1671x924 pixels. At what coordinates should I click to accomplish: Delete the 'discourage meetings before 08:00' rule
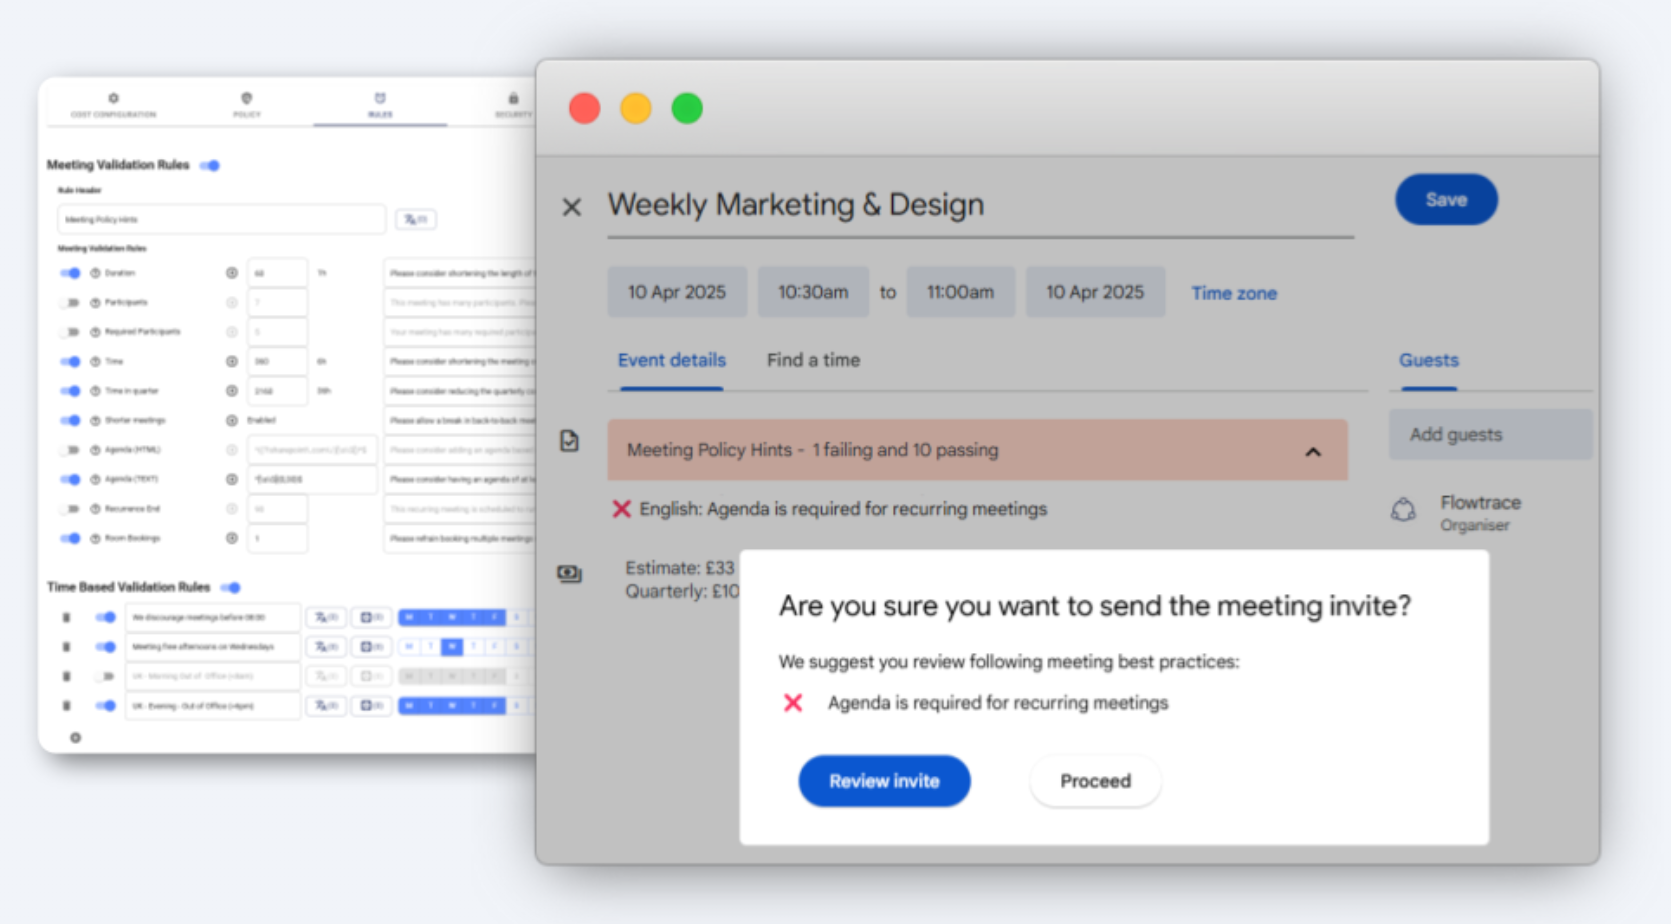tap(67, 618)
